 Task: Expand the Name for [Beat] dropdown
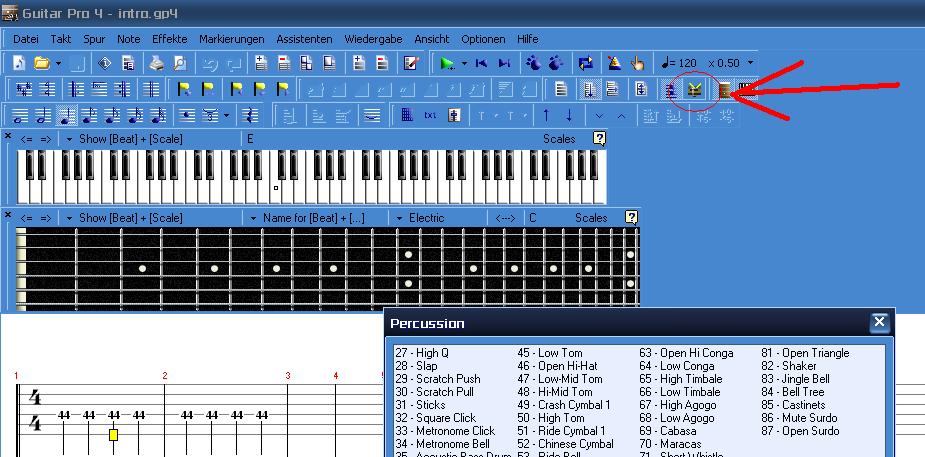click(x=253, y=218)
